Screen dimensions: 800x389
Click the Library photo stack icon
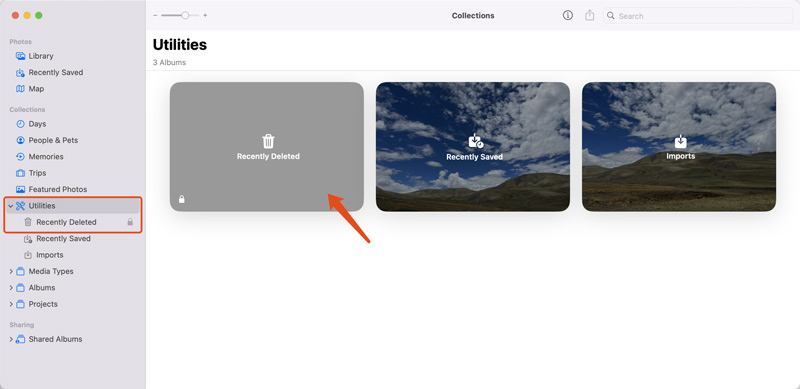pos(20,56)
